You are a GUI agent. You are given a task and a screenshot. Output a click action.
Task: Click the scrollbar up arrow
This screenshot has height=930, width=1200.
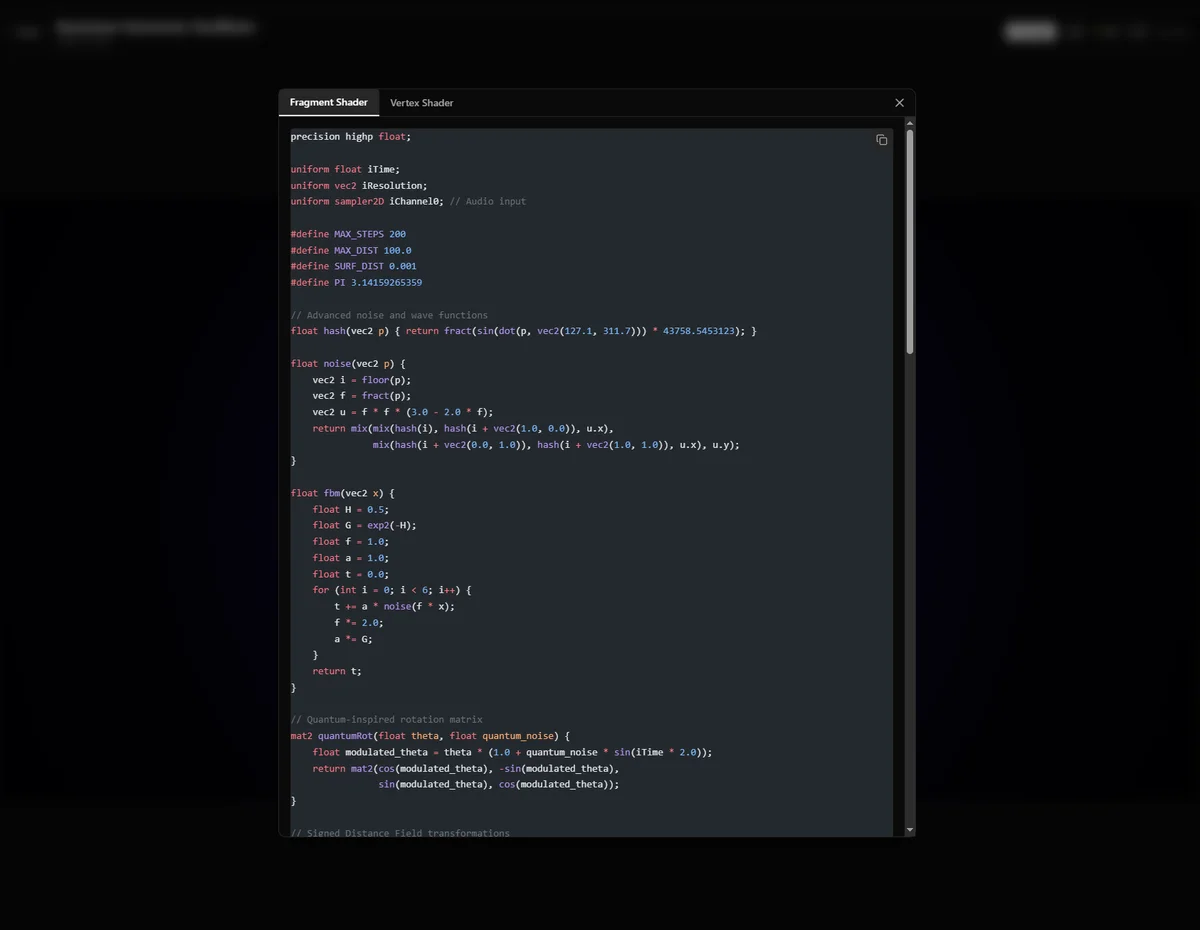coord(909,123)
